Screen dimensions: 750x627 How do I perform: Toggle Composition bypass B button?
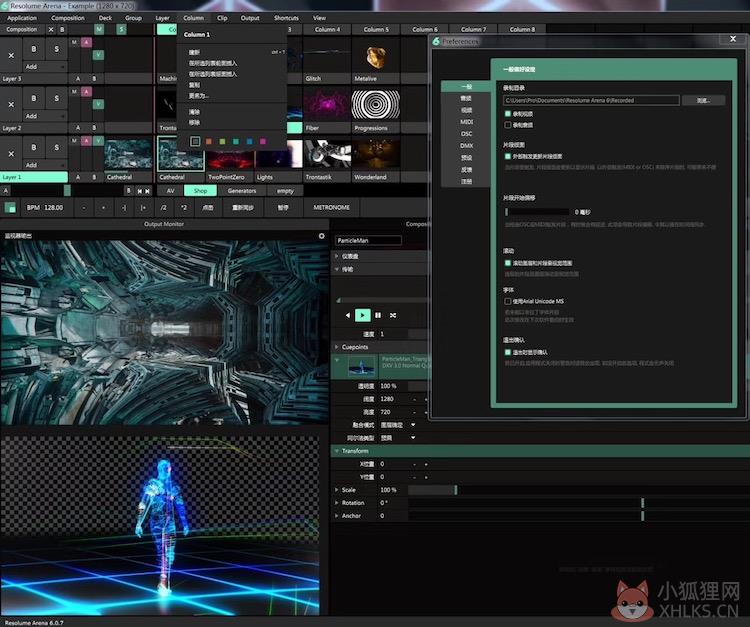(x=62, y=30)
